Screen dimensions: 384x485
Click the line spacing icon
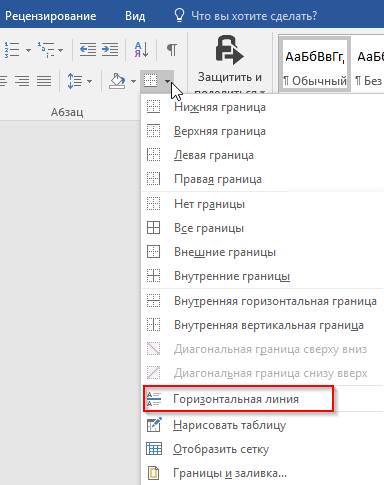click(75, 81)
